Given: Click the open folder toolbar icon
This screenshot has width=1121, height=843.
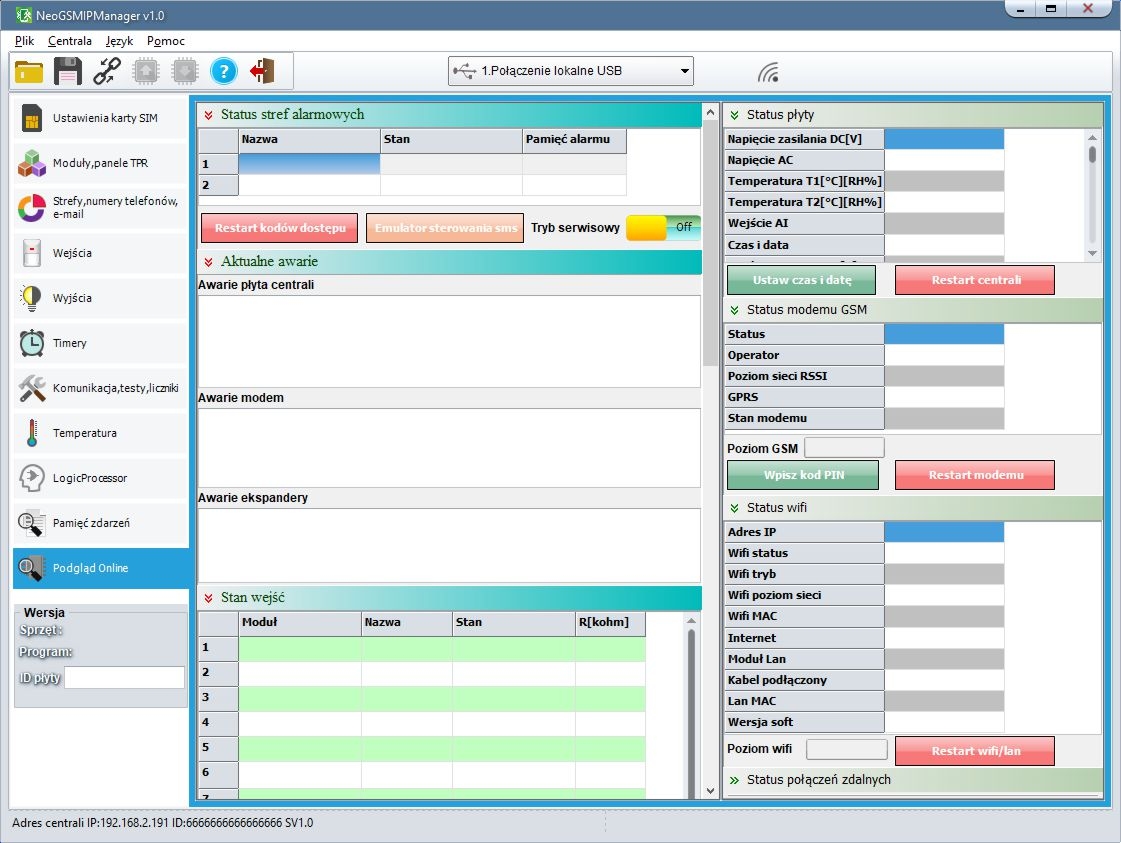Looking at the screenshot, I should [x=29, y=71].
